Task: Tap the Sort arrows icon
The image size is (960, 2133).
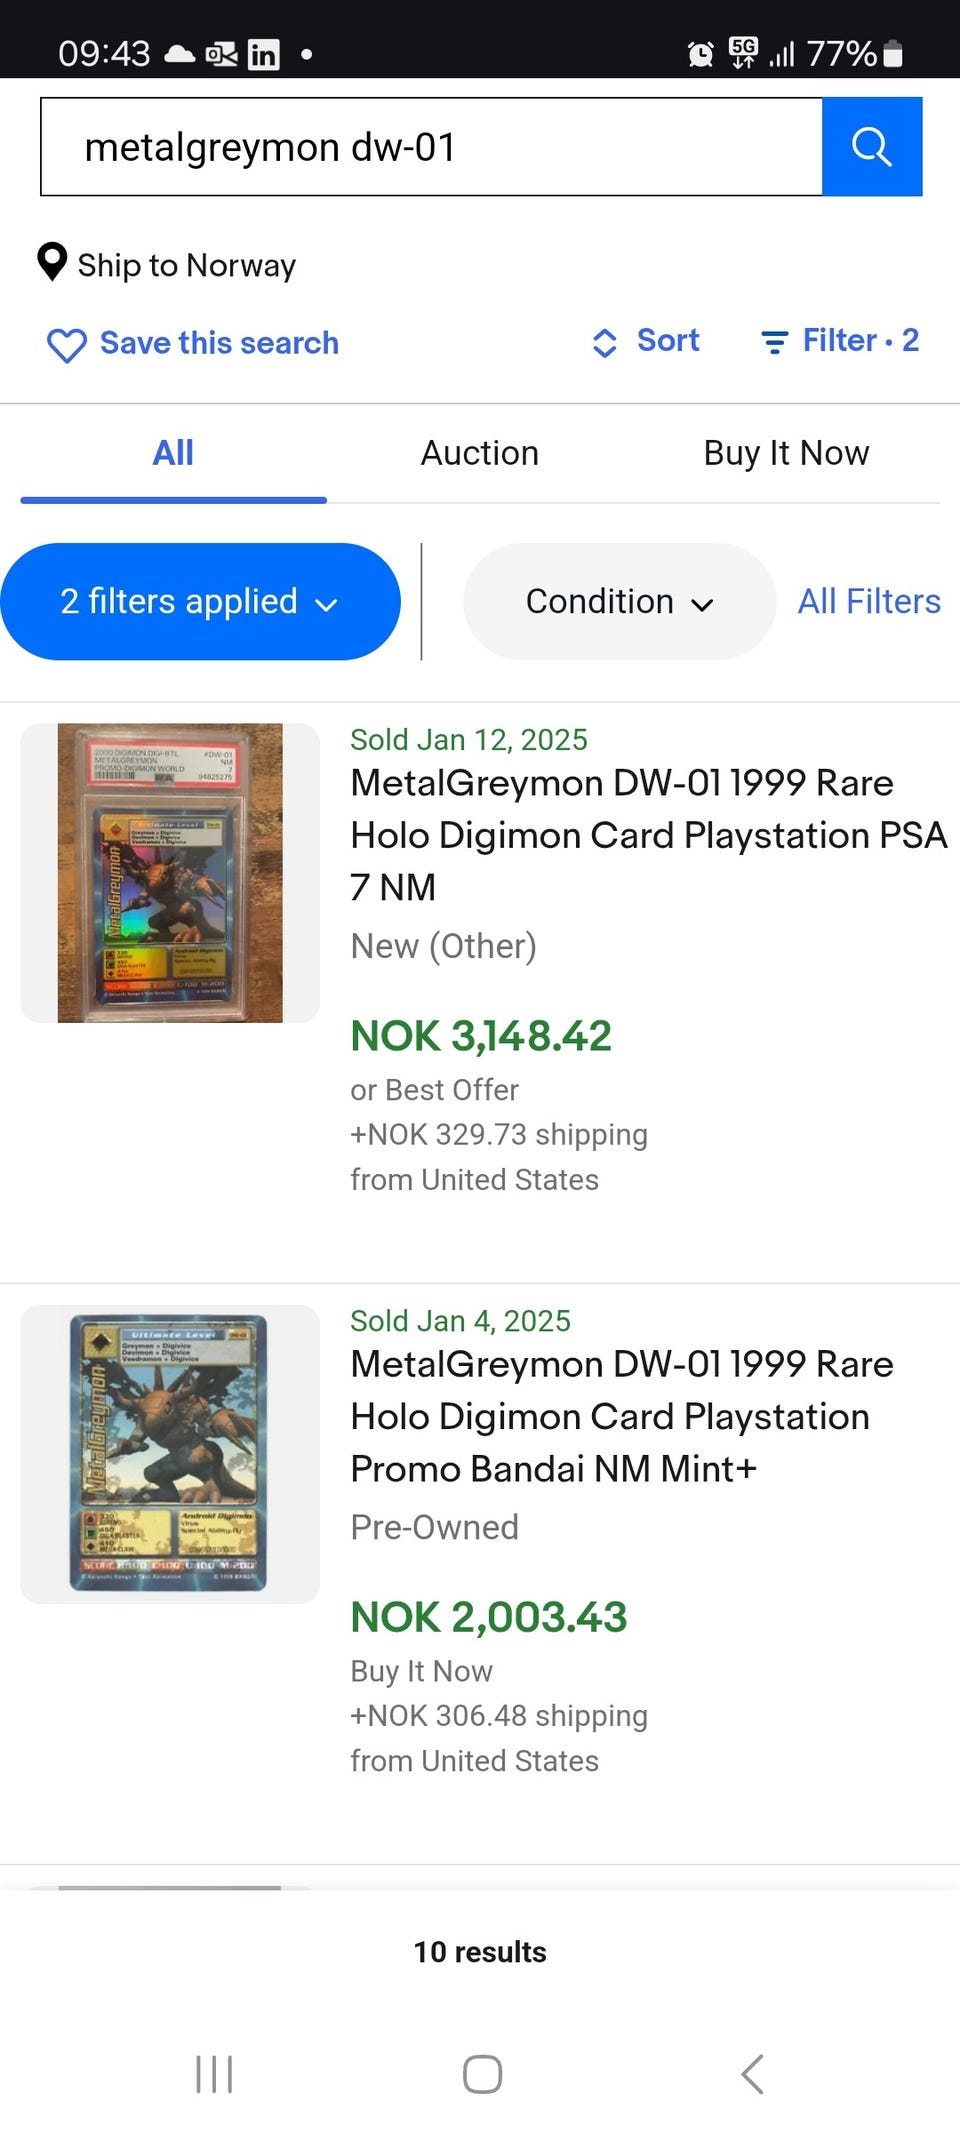Action: [x=604, y=343]
